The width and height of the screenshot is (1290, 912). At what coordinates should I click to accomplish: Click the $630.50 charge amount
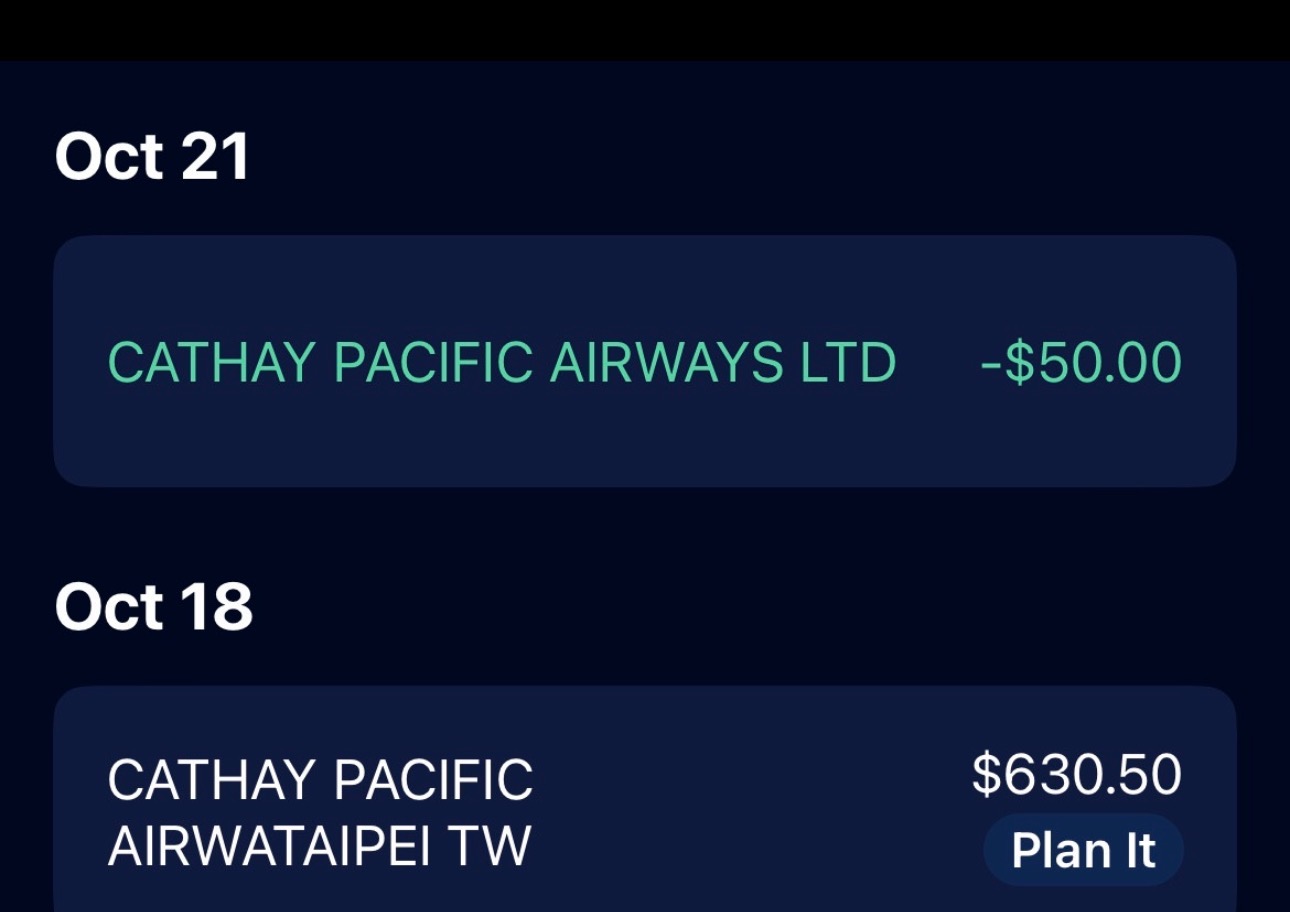pyautogui.click(x=1077, y=775)
